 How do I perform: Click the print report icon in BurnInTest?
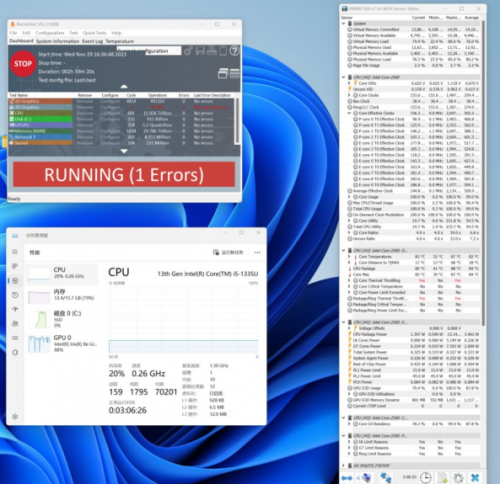tap(212, 51)
